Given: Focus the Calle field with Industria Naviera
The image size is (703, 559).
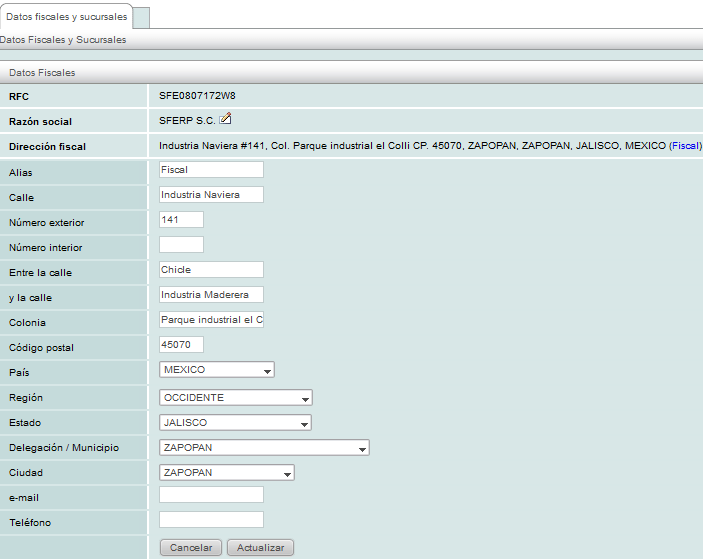Looking at the screenshot, I should pyautogui.click(x=211, y=195).
